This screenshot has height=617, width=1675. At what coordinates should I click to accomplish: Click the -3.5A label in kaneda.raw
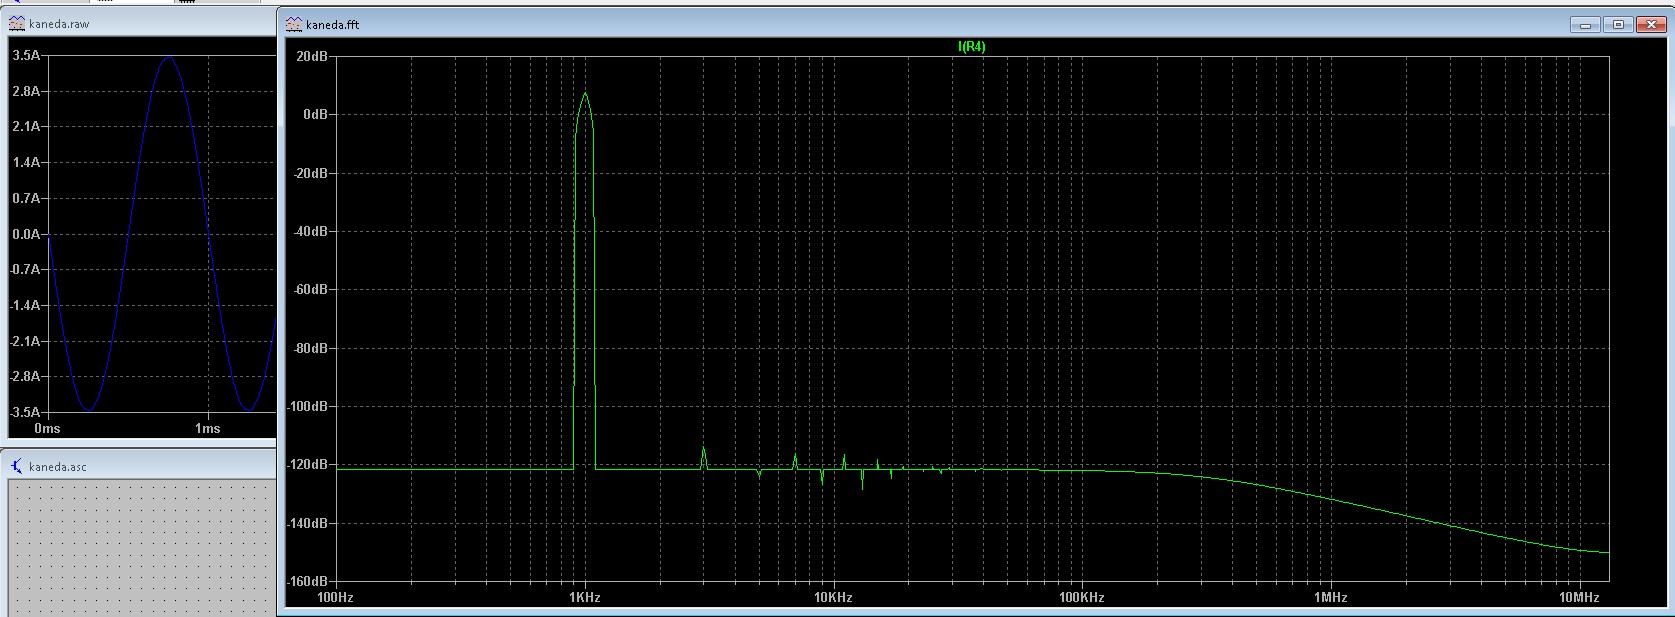pyautogui.click(x=24, y=412)
